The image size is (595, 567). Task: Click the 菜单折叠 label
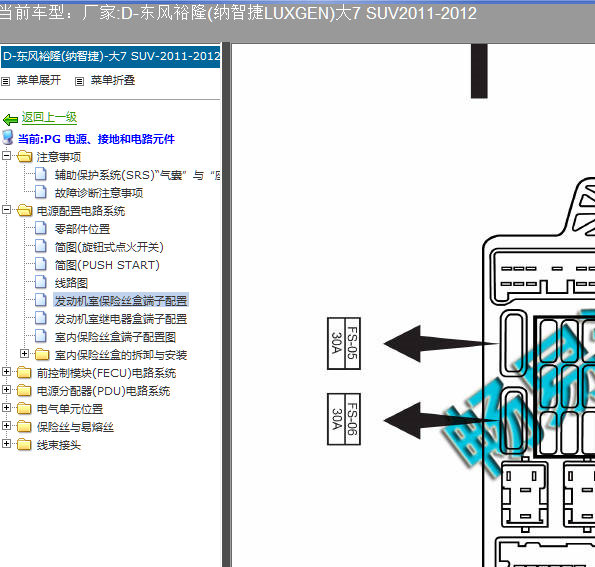113,80
